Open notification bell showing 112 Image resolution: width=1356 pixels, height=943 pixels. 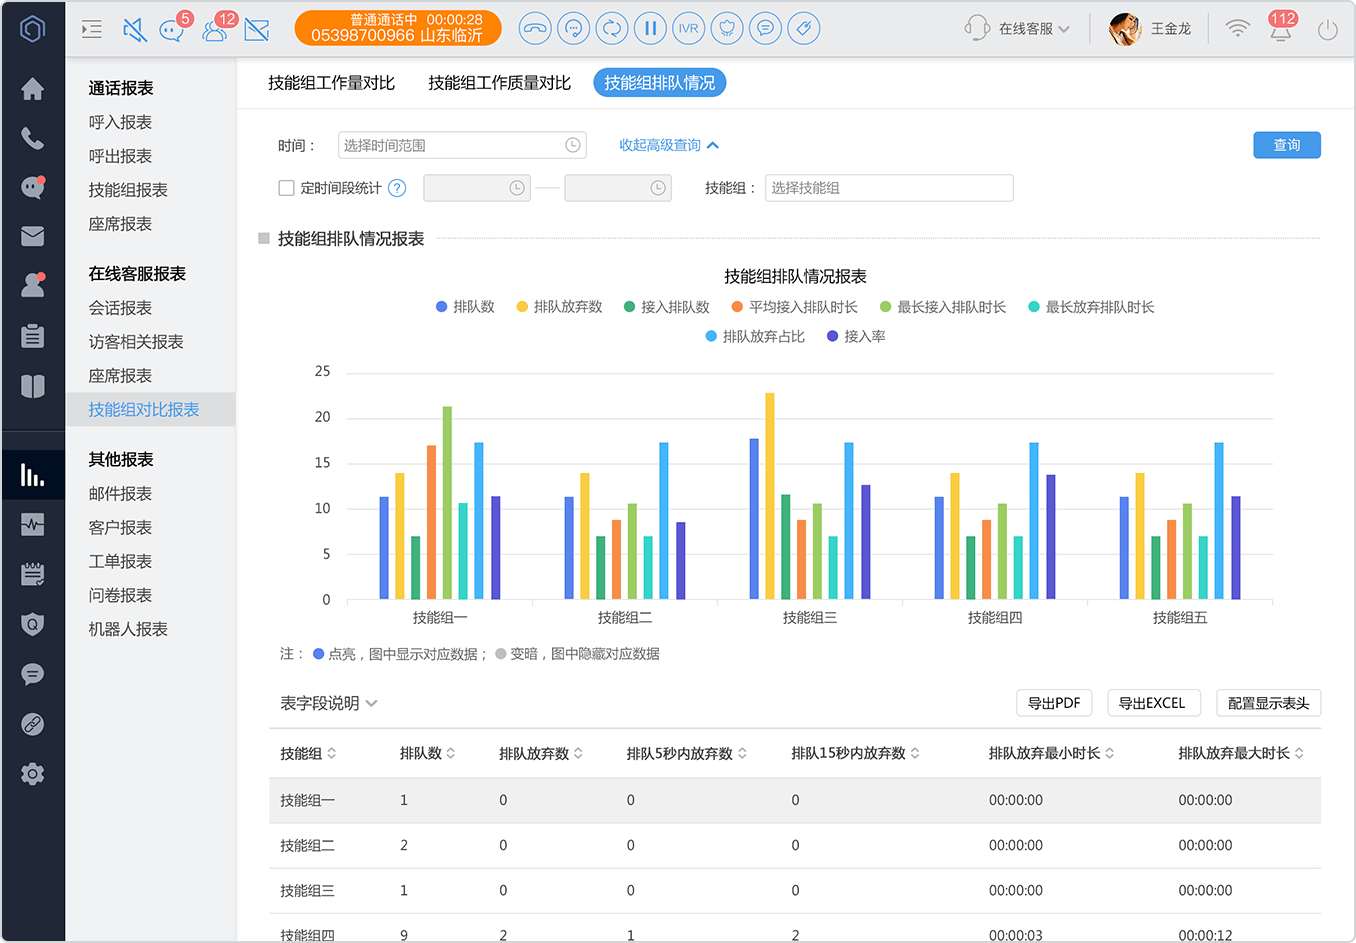1281,27
